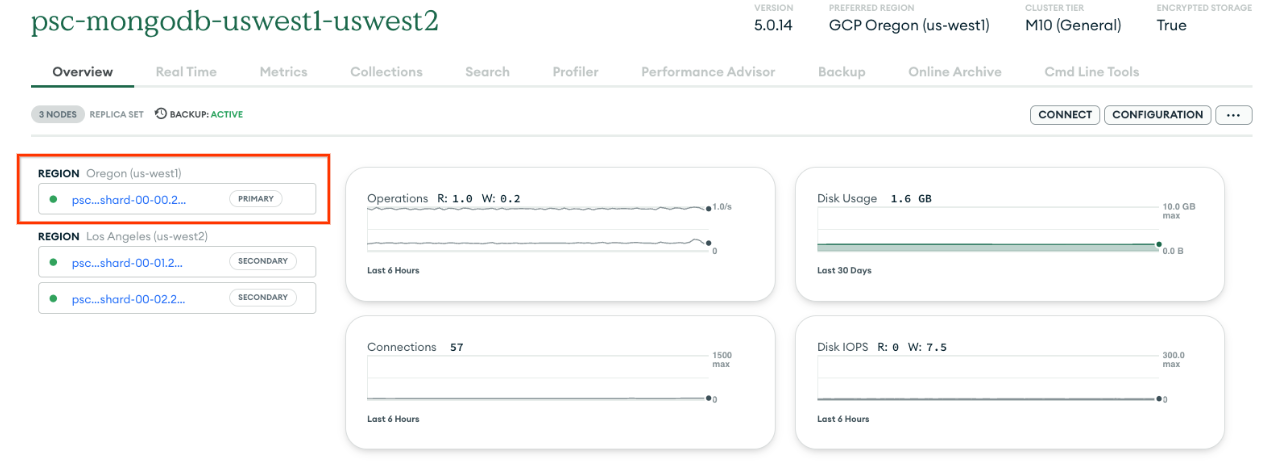Open the psc...shard-00-01 node link
The height and width of the screenshot is (467, 1267).
click(x=129, y=262)
